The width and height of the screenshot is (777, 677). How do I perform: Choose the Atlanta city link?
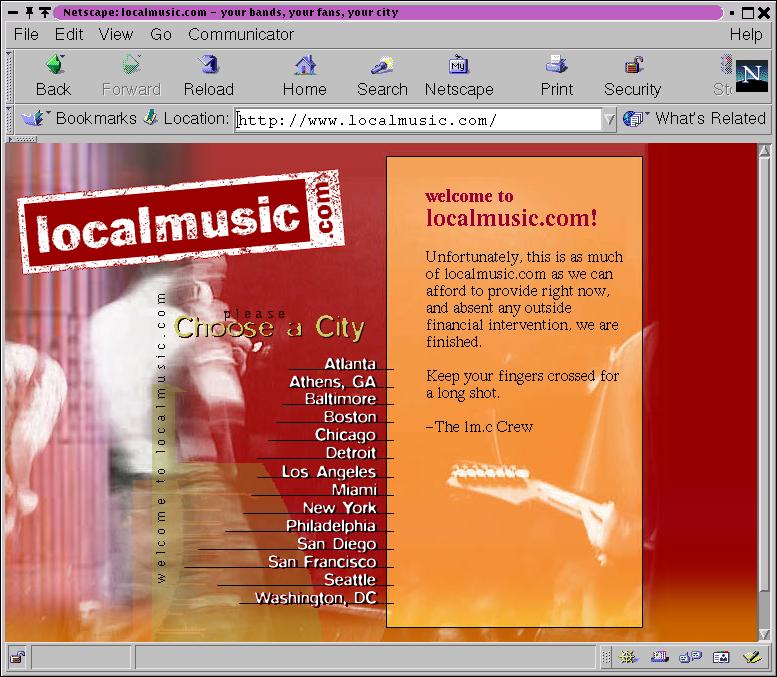click(350, 363)
